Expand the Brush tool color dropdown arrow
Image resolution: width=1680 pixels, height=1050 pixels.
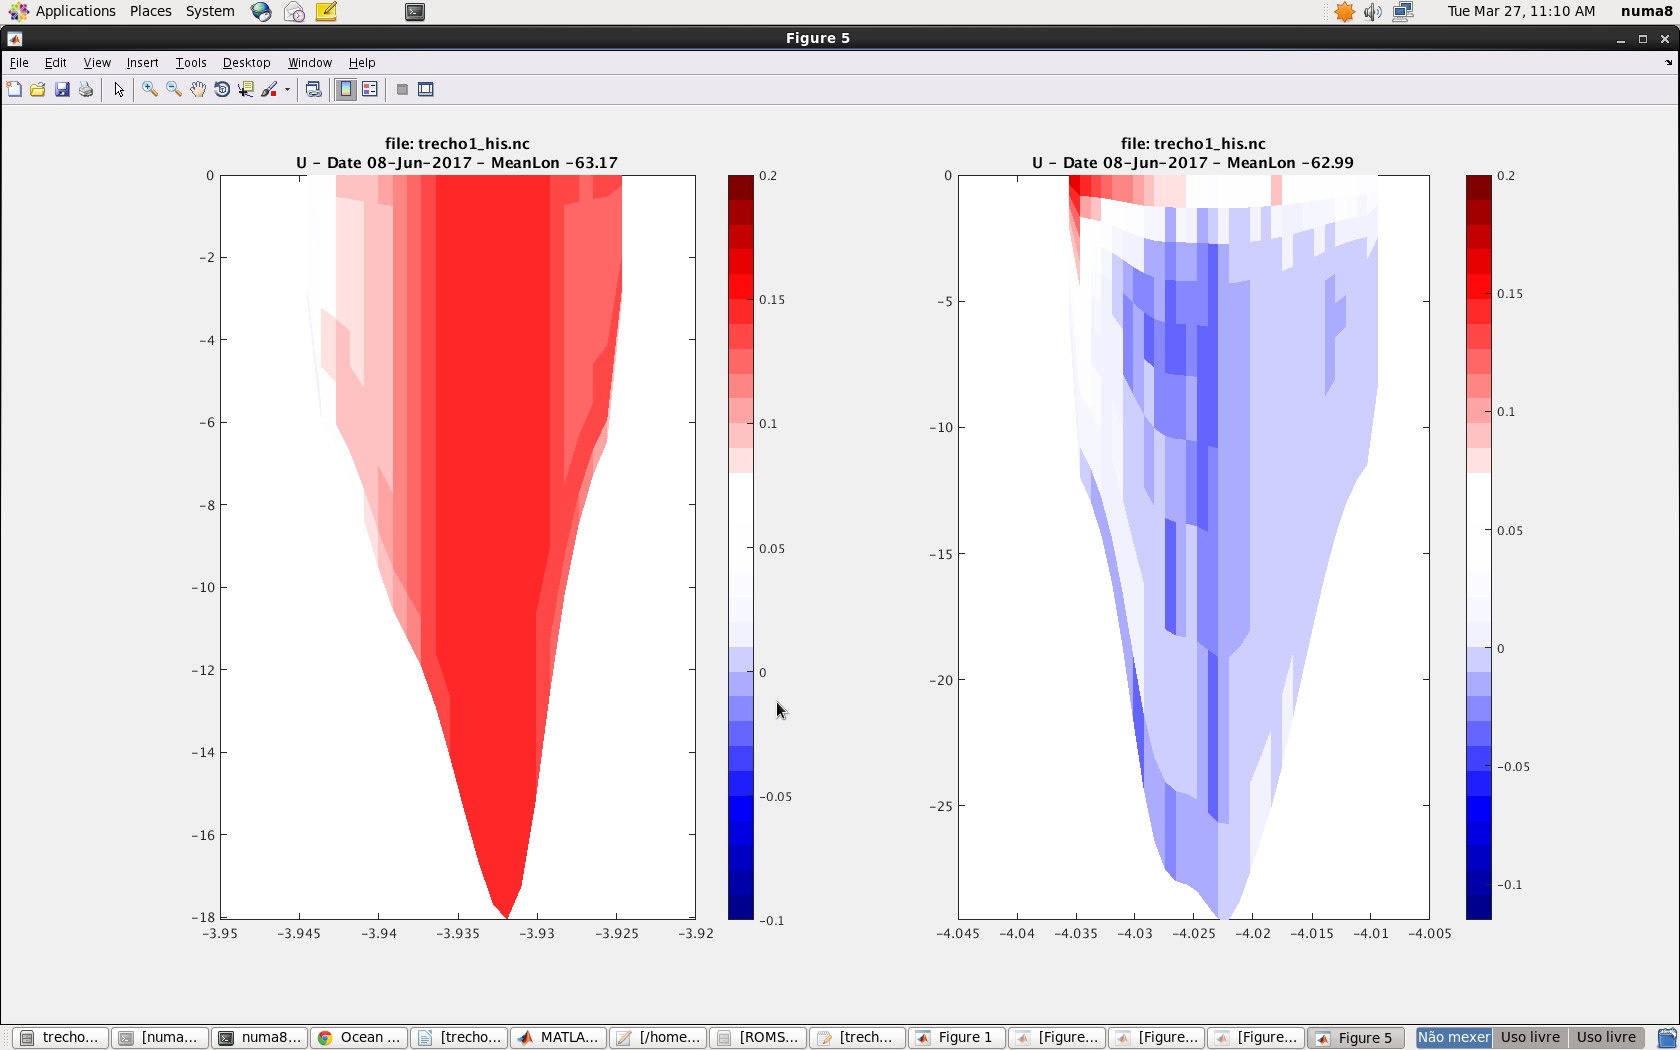pyautogui.click(x=287, y=90)
